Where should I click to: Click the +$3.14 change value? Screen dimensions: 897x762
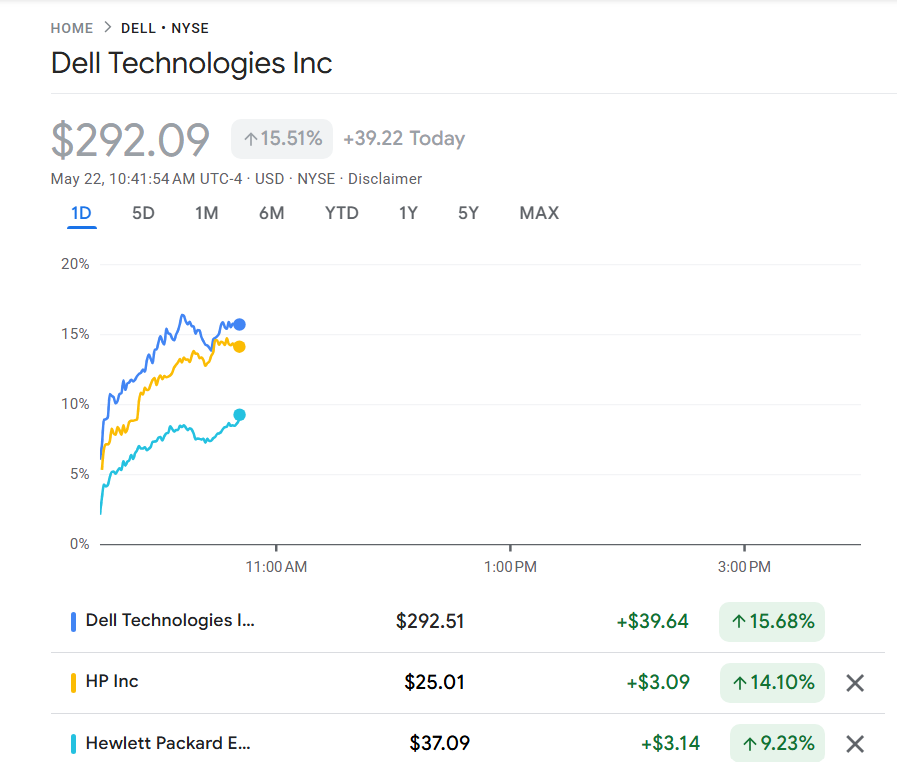click(x=670, y=743)
